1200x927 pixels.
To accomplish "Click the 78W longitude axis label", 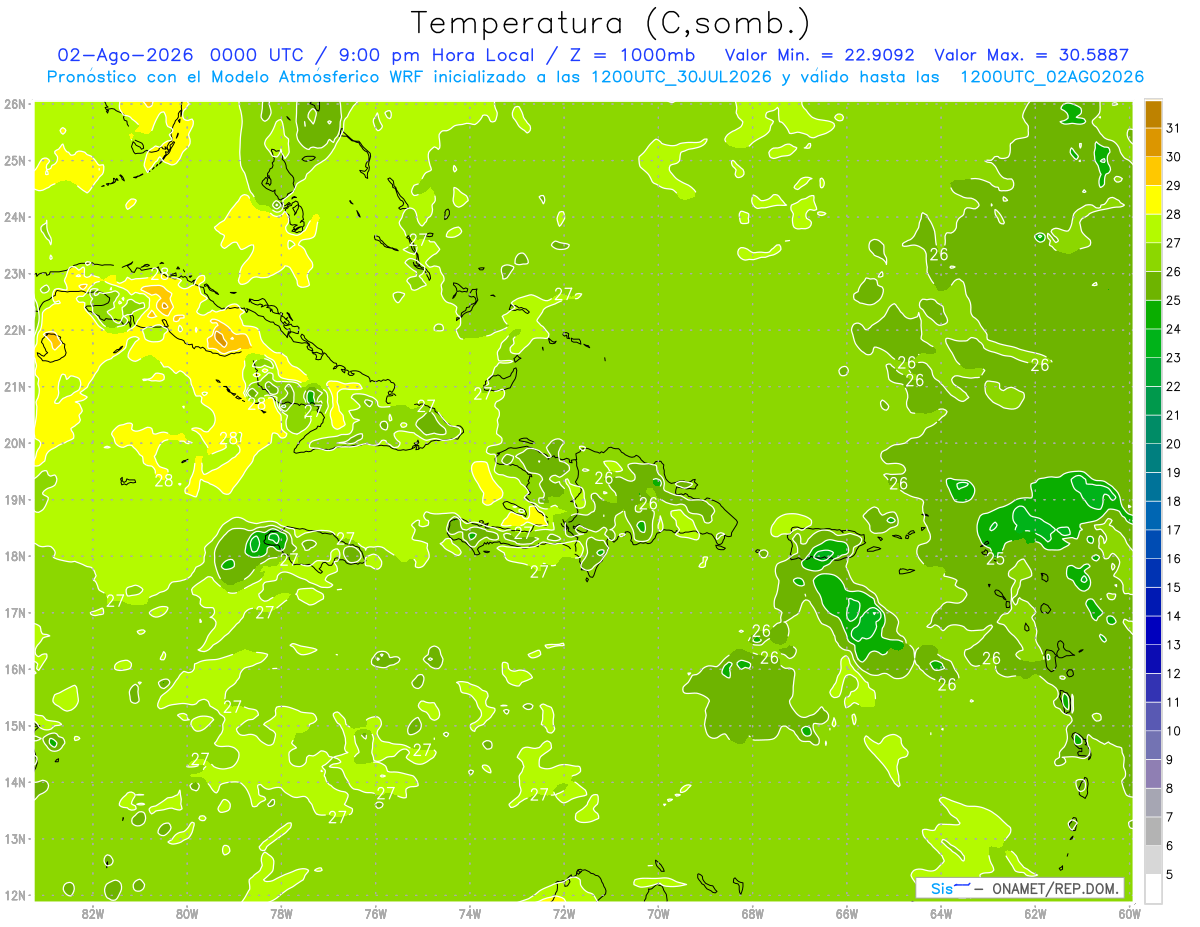I will (x=281, y=913).
